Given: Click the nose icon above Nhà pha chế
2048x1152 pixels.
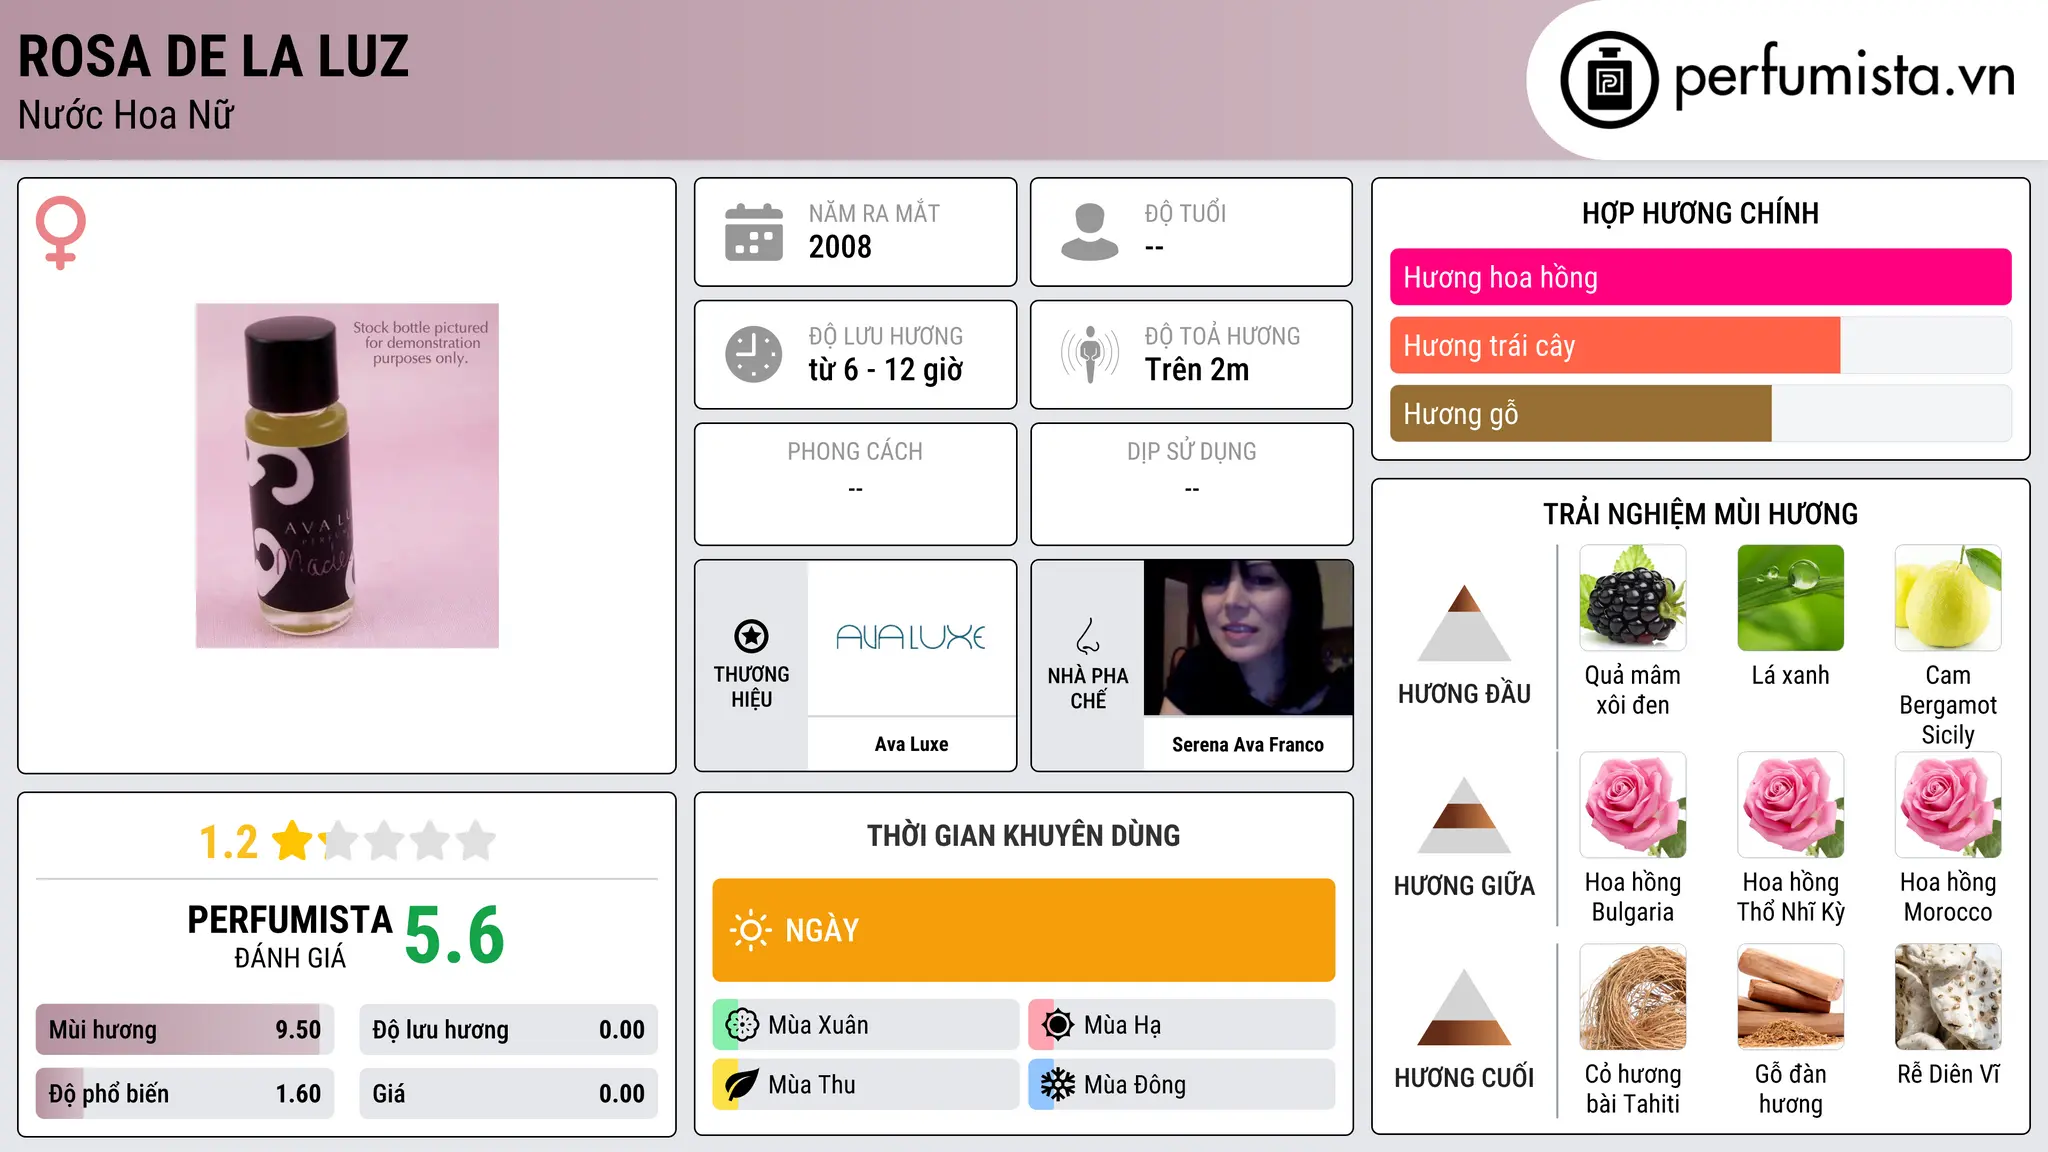Looking at the screenshot, I should (x=1088, y=636).
